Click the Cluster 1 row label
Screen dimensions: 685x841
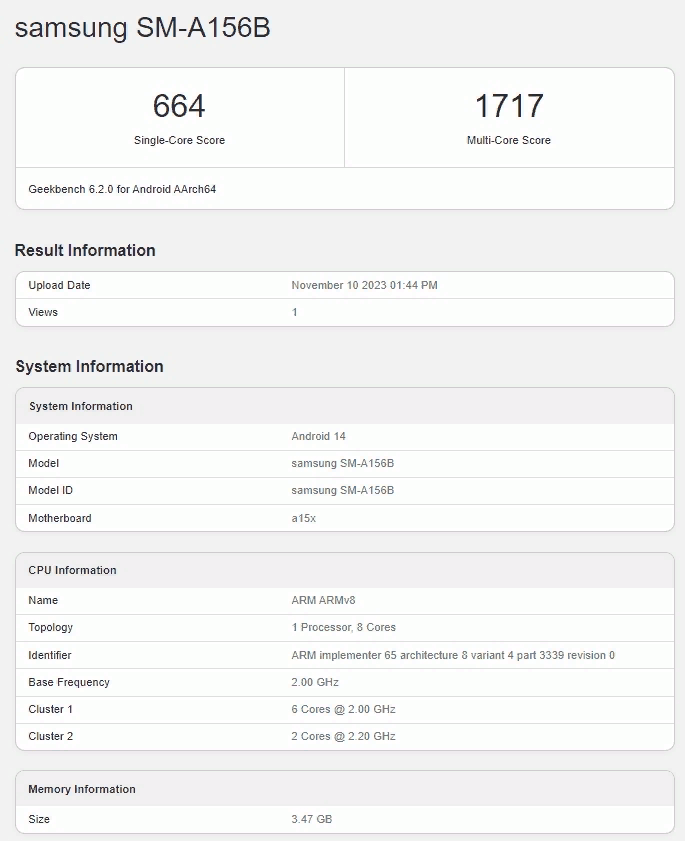point(50,709)
